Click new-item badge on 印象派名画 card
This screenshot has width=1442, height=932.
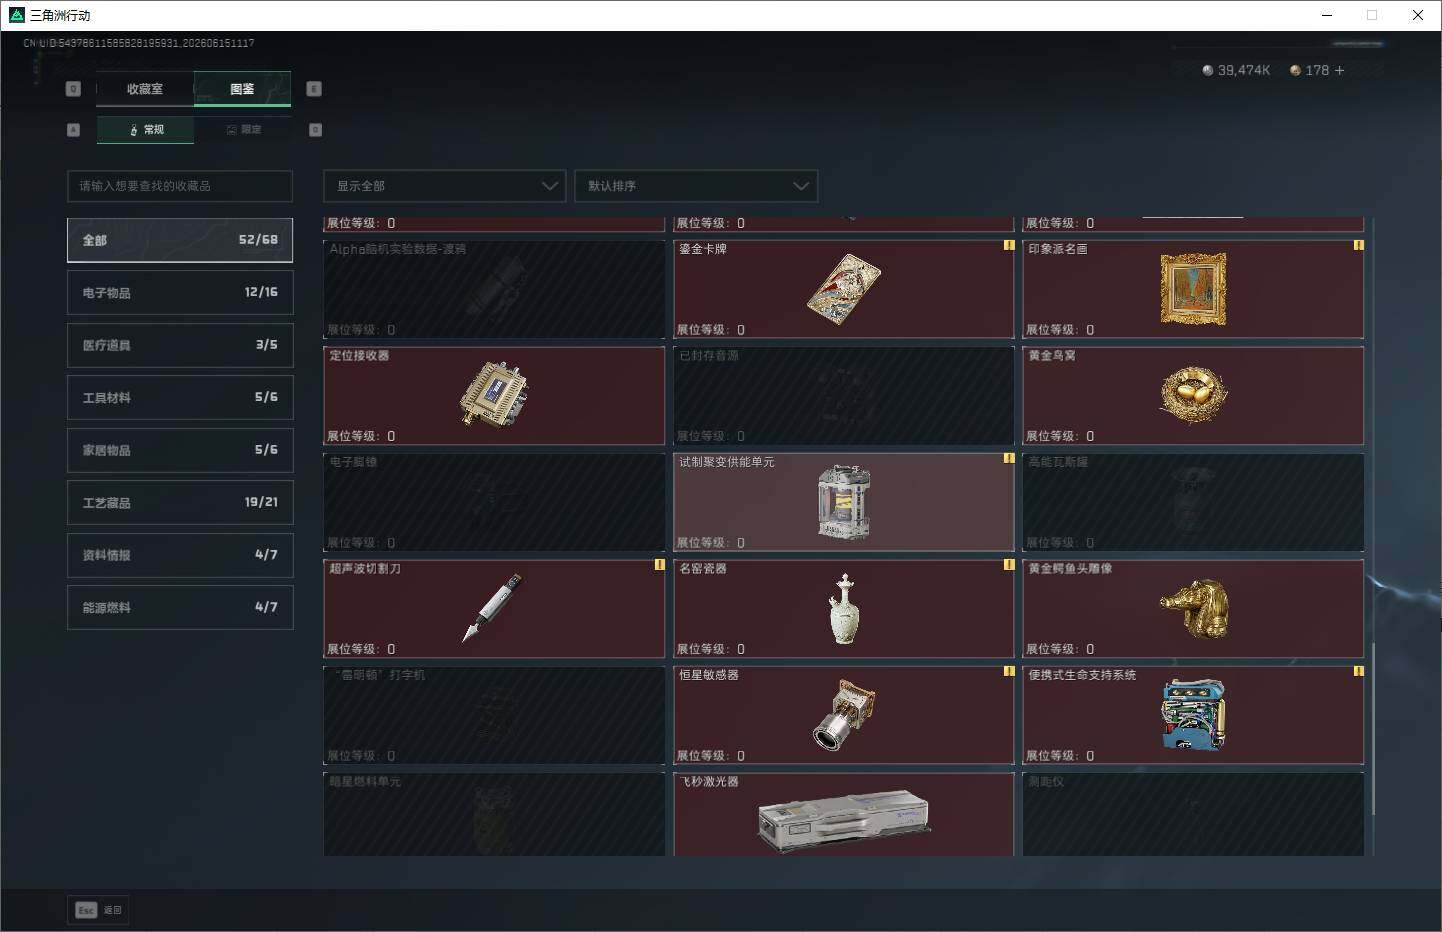(1358, 245)
